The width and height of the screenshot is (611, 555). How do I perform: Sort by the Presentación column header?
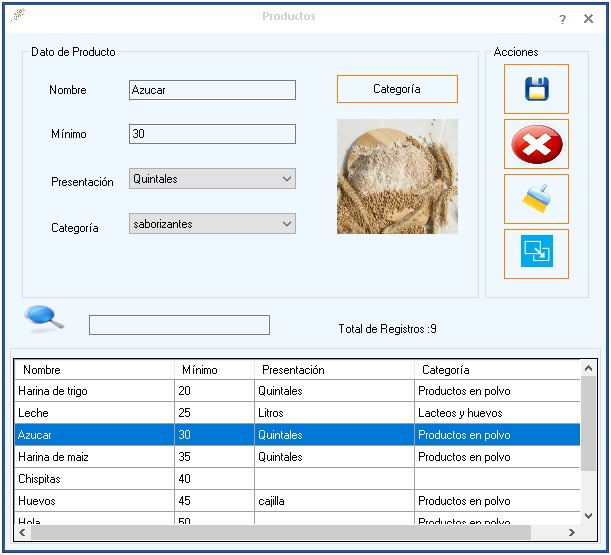[x=332, y=370]
